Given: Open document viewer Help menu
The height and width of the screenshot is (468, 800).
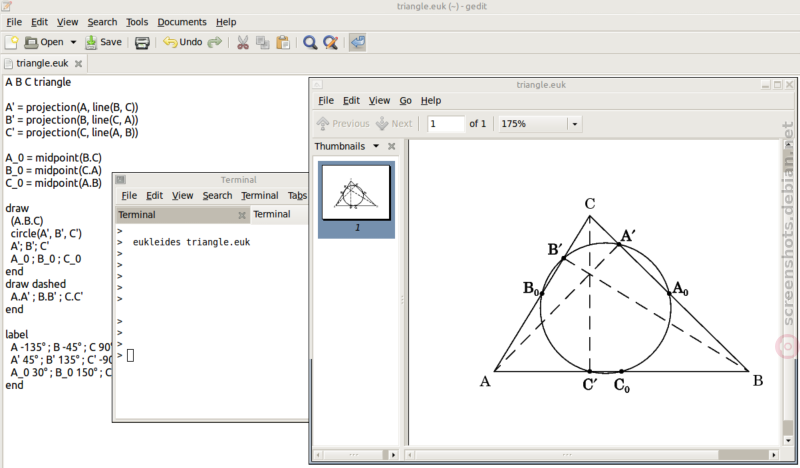Looking at the screenshot, I should click(431, 101).
